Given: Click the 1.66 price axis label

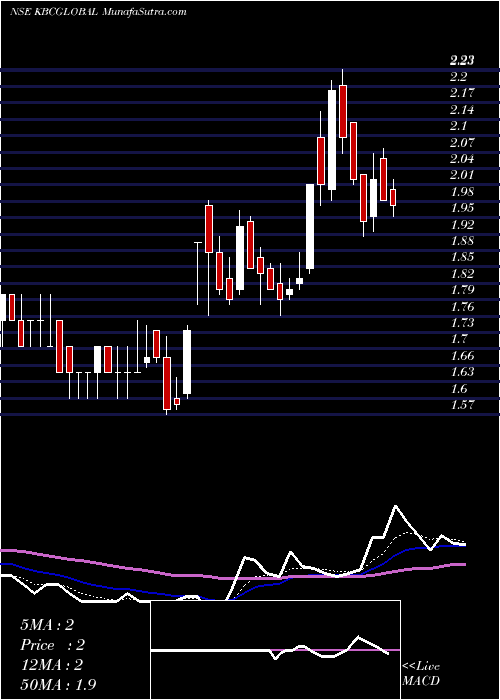Looking at the screenshot, I should 462,356.
